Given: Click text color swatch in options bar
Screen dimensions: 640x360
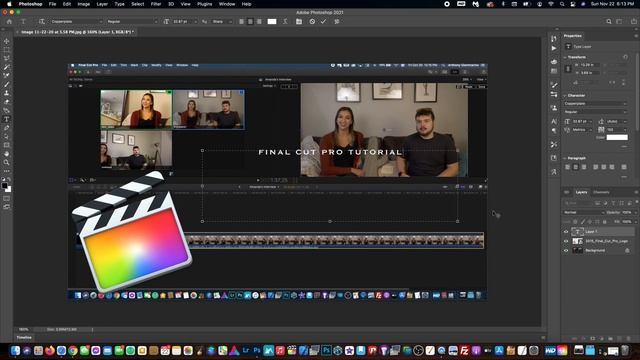Looking at the screenshot, I should click(272, 22).
